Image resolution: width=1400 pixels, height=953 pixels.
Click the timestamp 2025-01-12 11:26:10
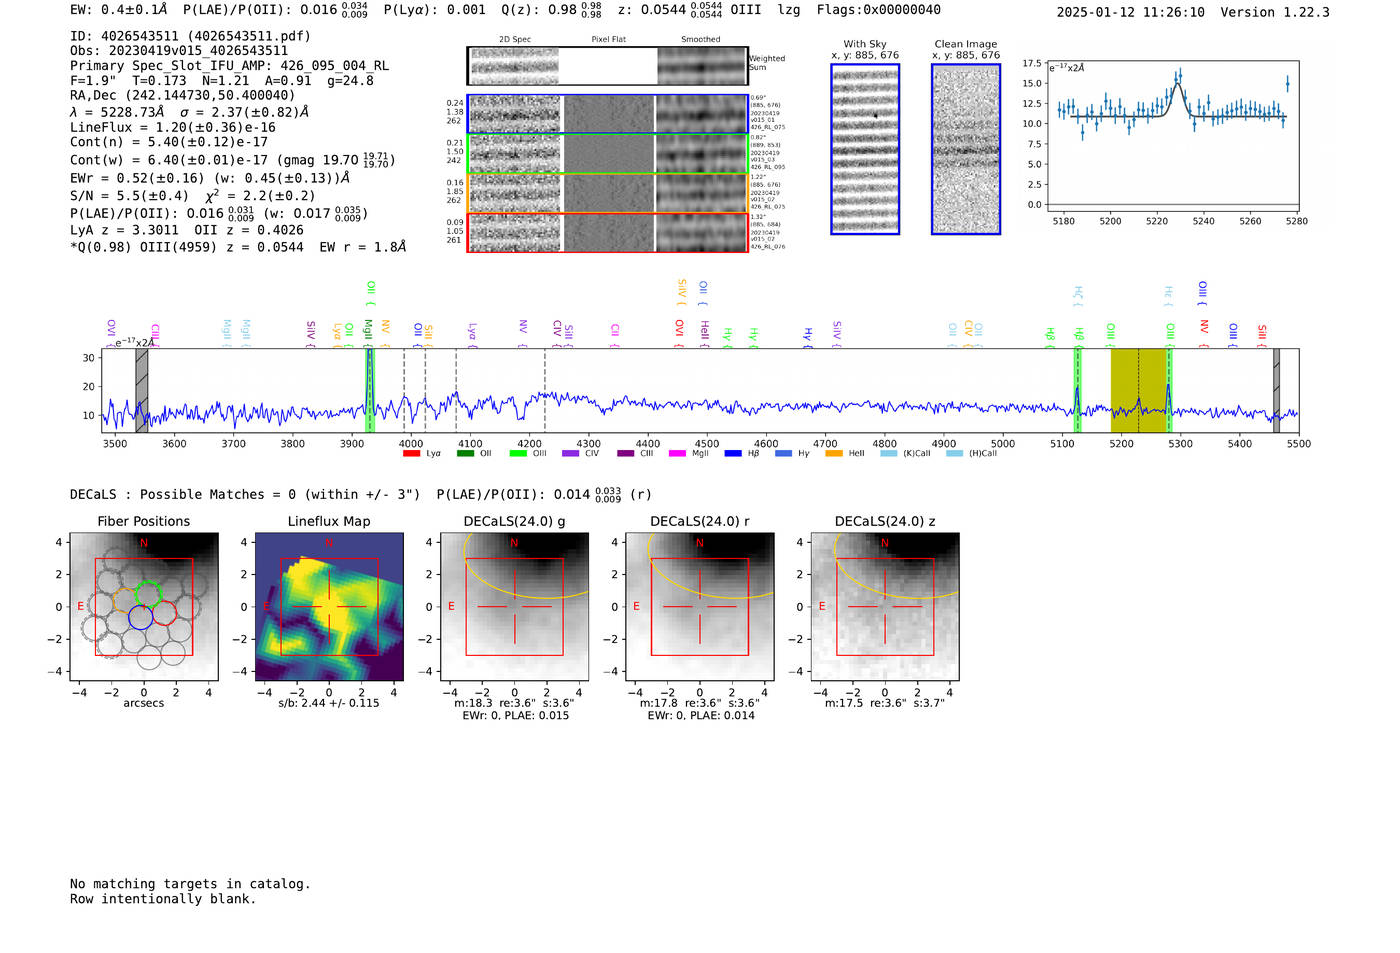1131,12
